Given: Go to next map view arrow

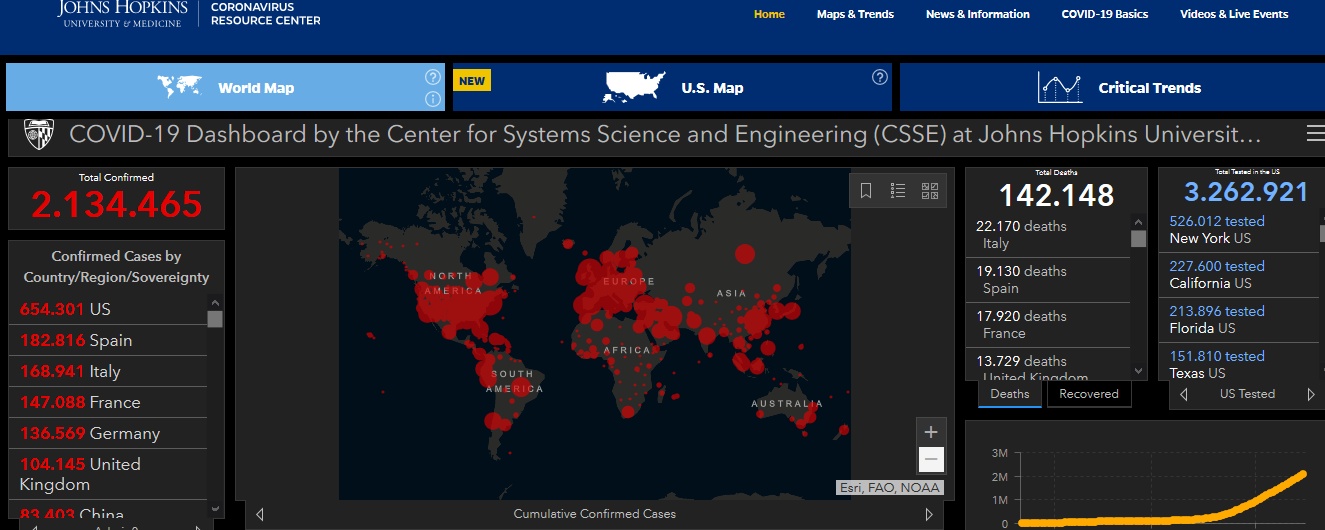Looking at the screenshot, I should 929,514.
